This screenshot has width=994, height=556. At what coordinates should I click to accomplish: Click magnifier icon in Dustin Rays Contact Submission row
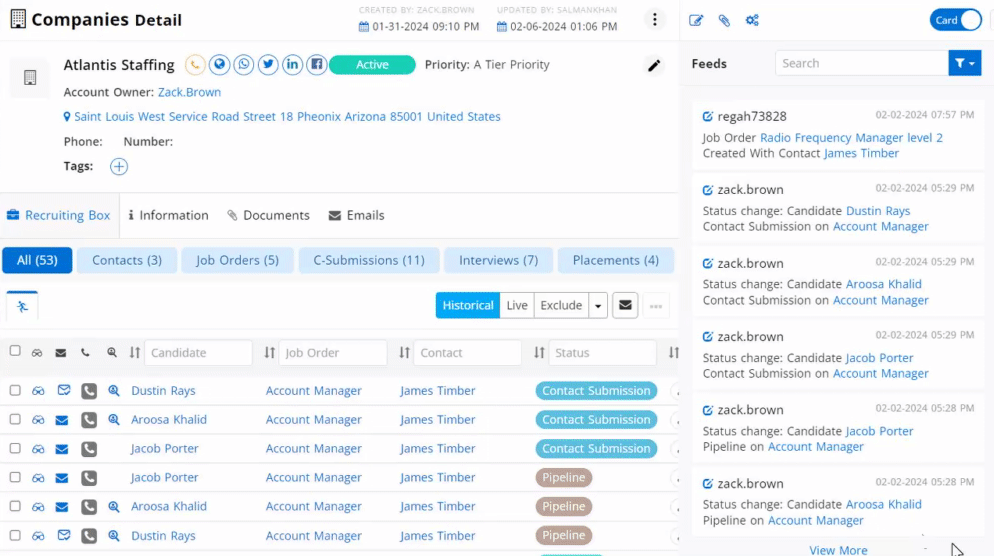(113, 391)
